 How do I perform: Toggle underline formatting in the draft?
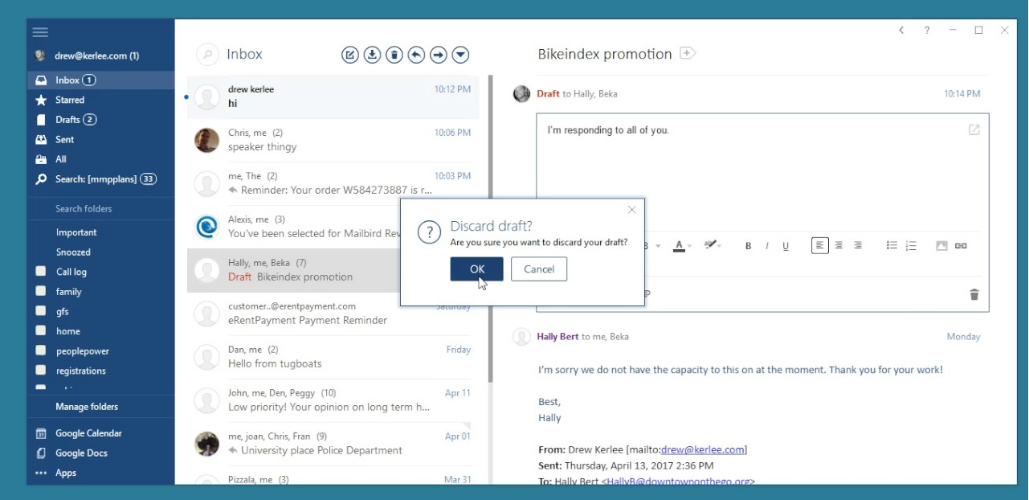[x=786, y=246]
